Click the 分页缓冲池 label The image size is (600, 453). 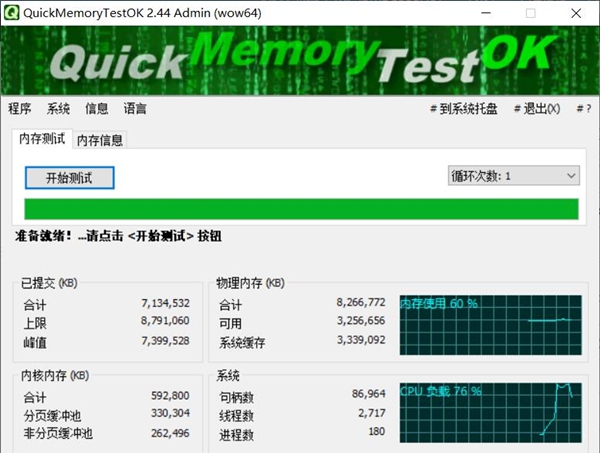point(52,416)
